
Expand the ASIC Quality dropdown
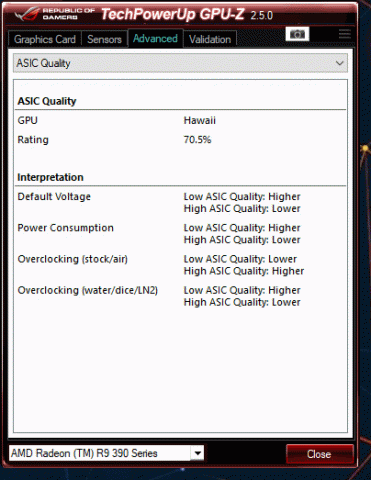click(180, 63)
